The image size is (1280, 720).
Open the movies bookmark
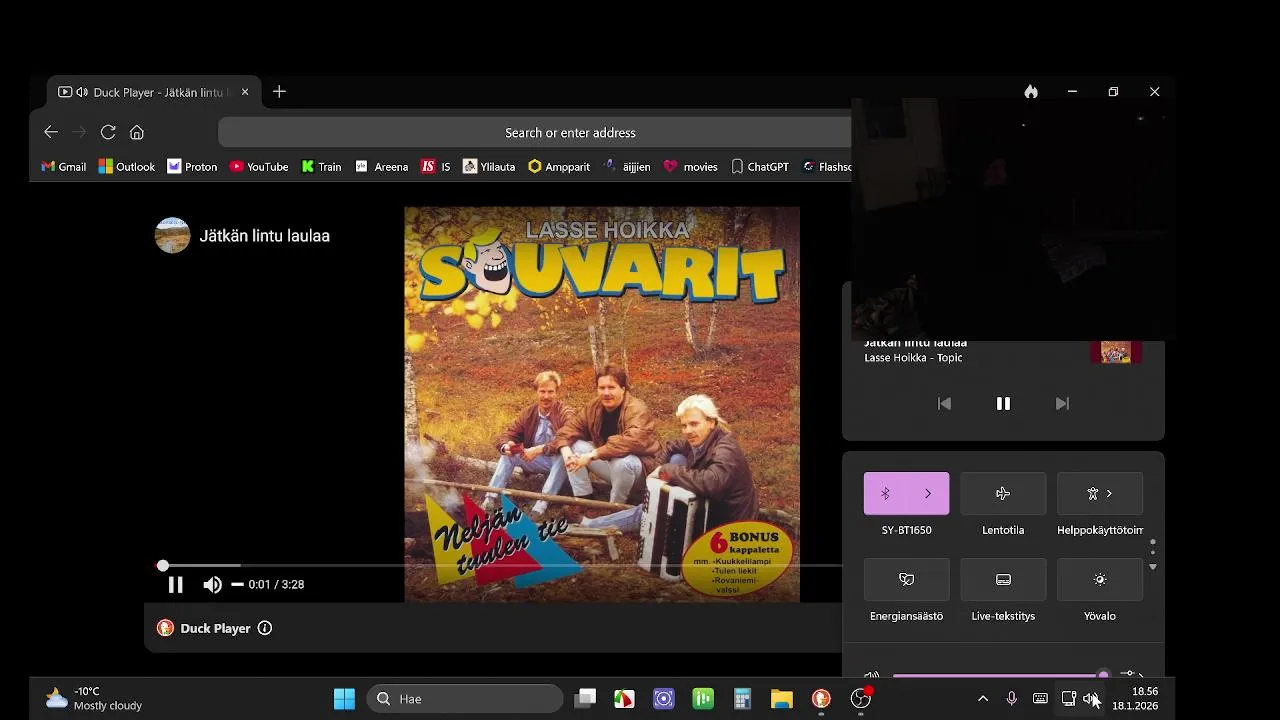coord(690,167)
